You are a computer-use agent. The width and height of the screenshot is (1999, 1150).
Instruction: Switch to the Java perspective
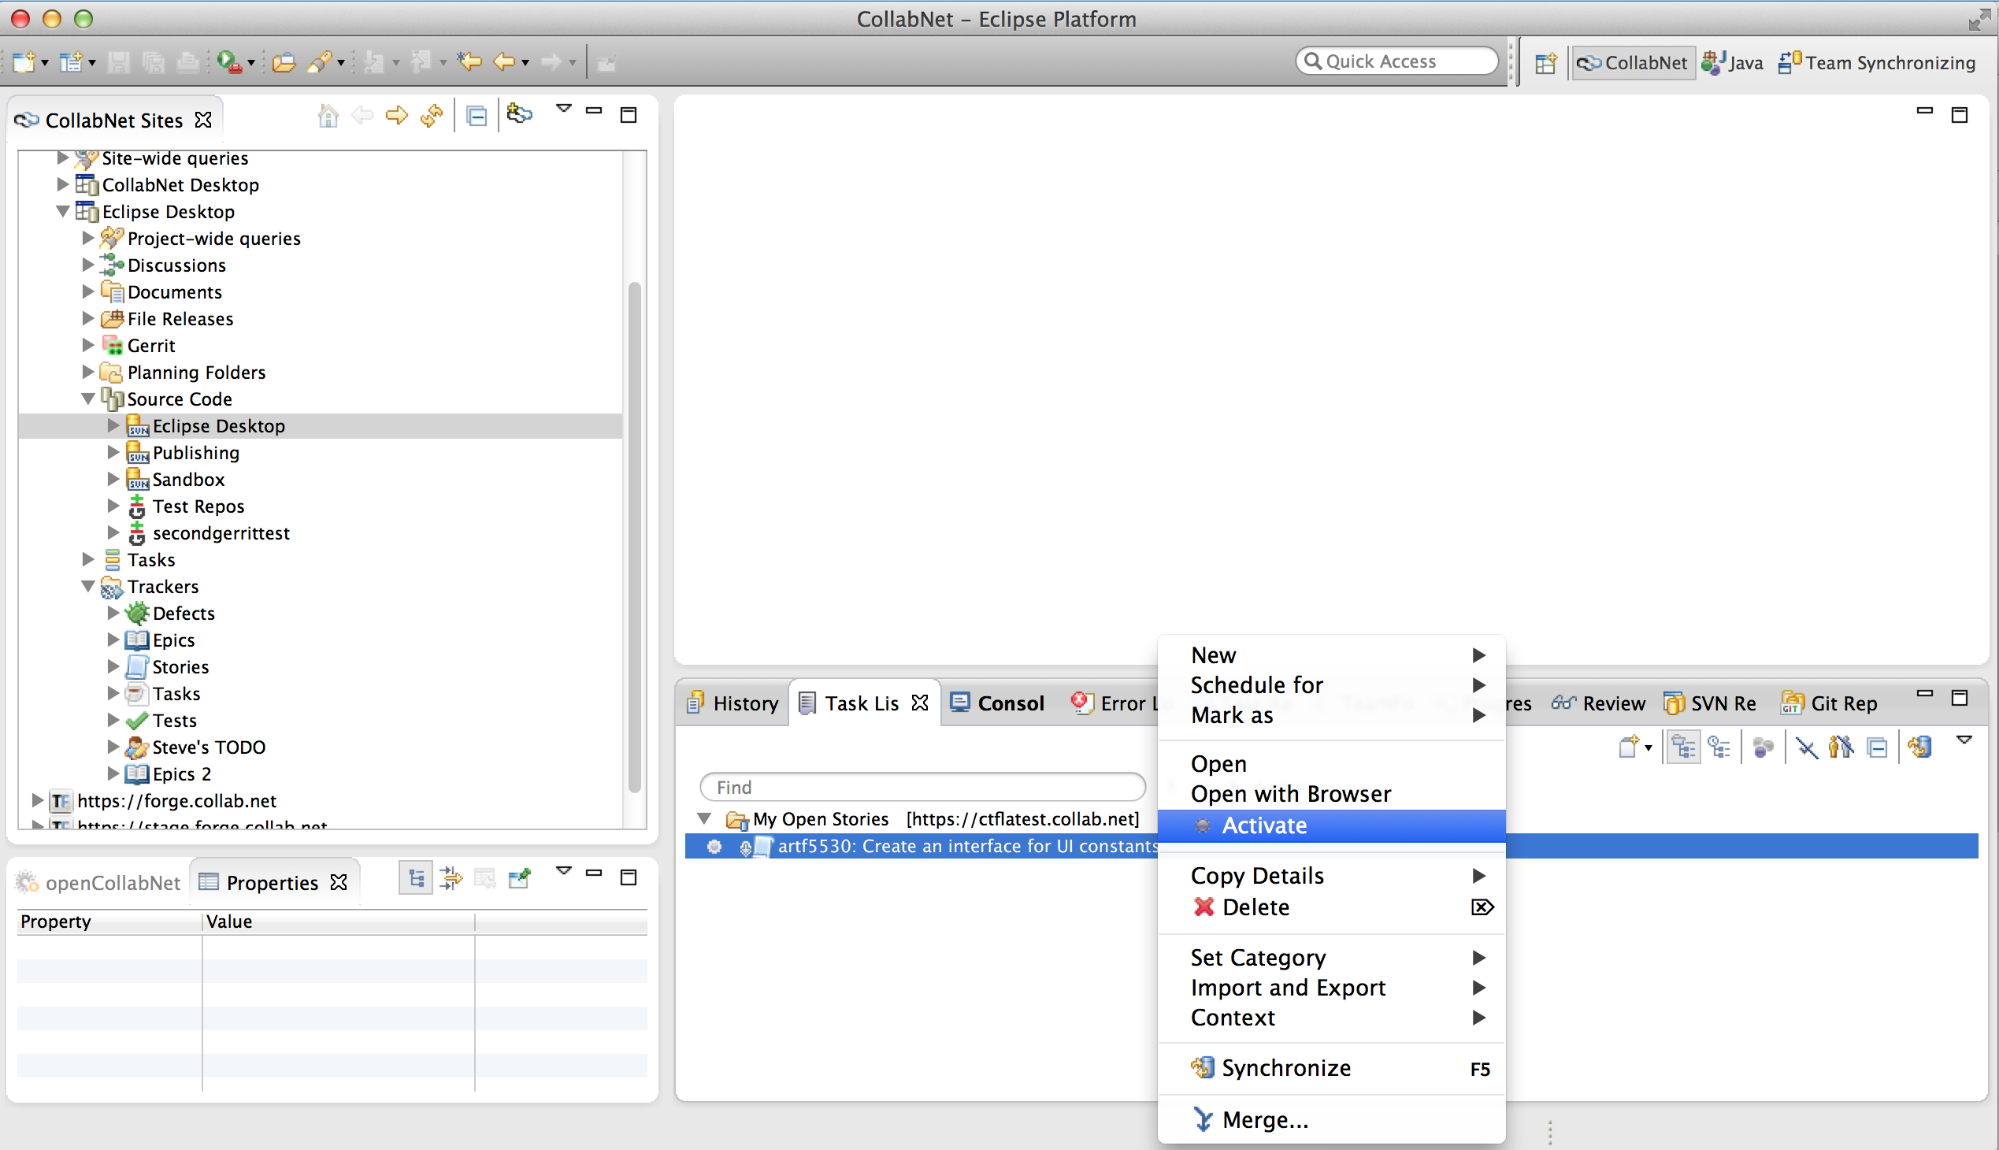[x=1732, y=63]
